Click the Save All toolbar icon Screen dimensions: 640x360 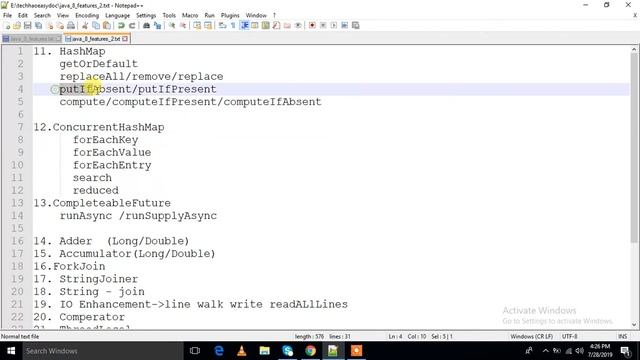coord(38,25)
